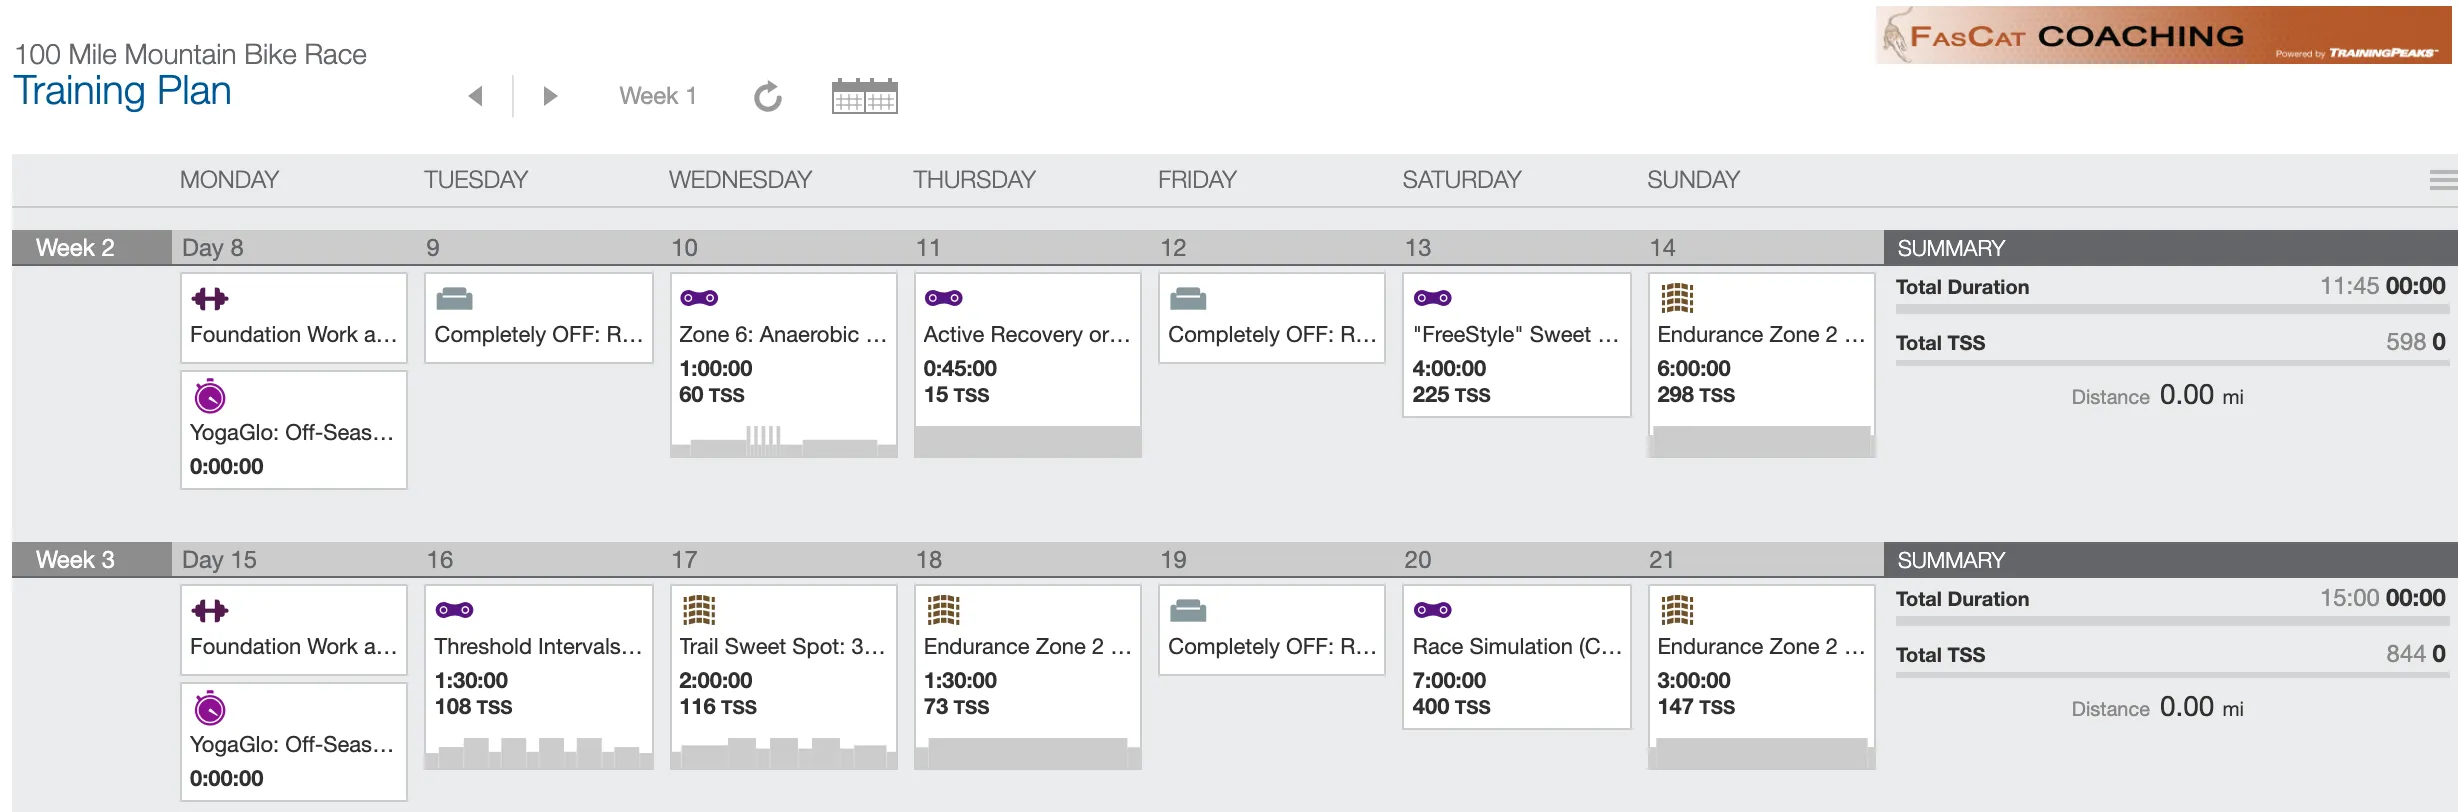Image resolution: width=2458 pixels, height=812 pixels.
Task: Select the Week 3 row label
Action: (76, 560)
